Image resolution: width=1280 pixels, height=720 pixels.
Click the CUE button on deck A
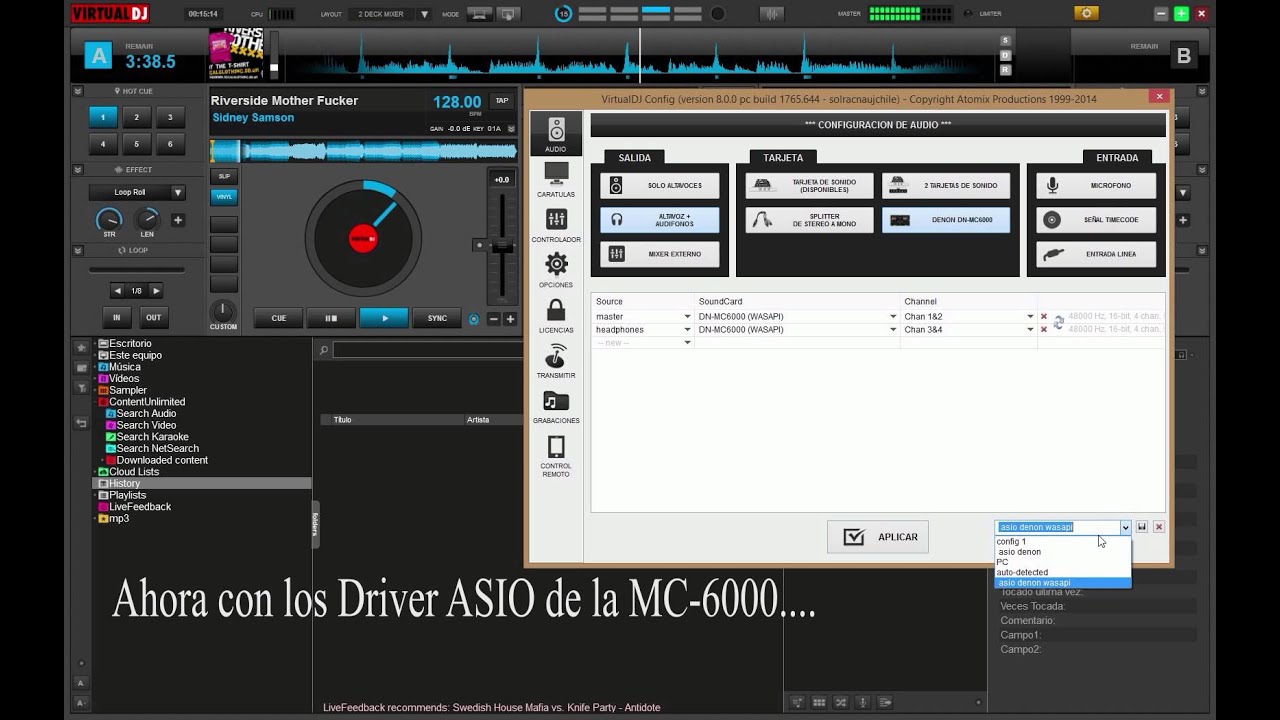click(x=278, y=318)
